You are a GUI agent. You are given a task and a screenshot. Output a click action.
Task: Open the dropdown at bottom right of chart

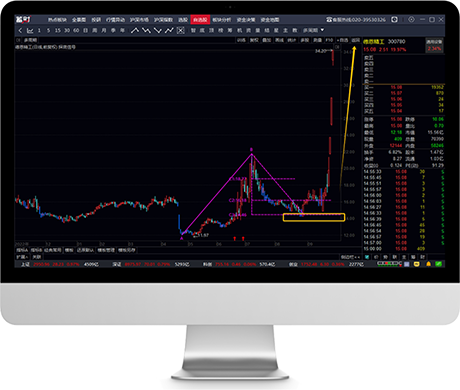click(351, 257)
